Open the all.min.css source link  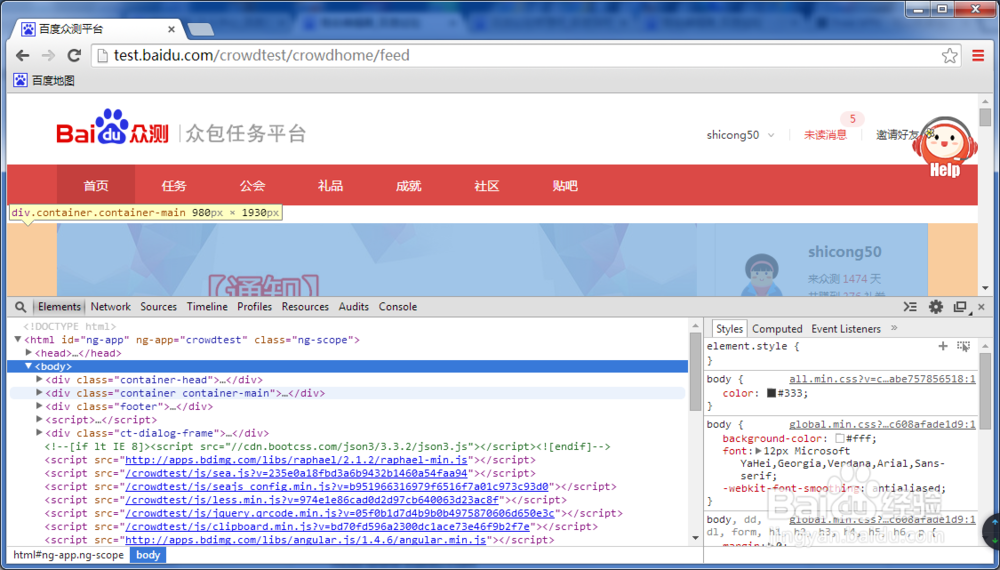pos(882,379)
